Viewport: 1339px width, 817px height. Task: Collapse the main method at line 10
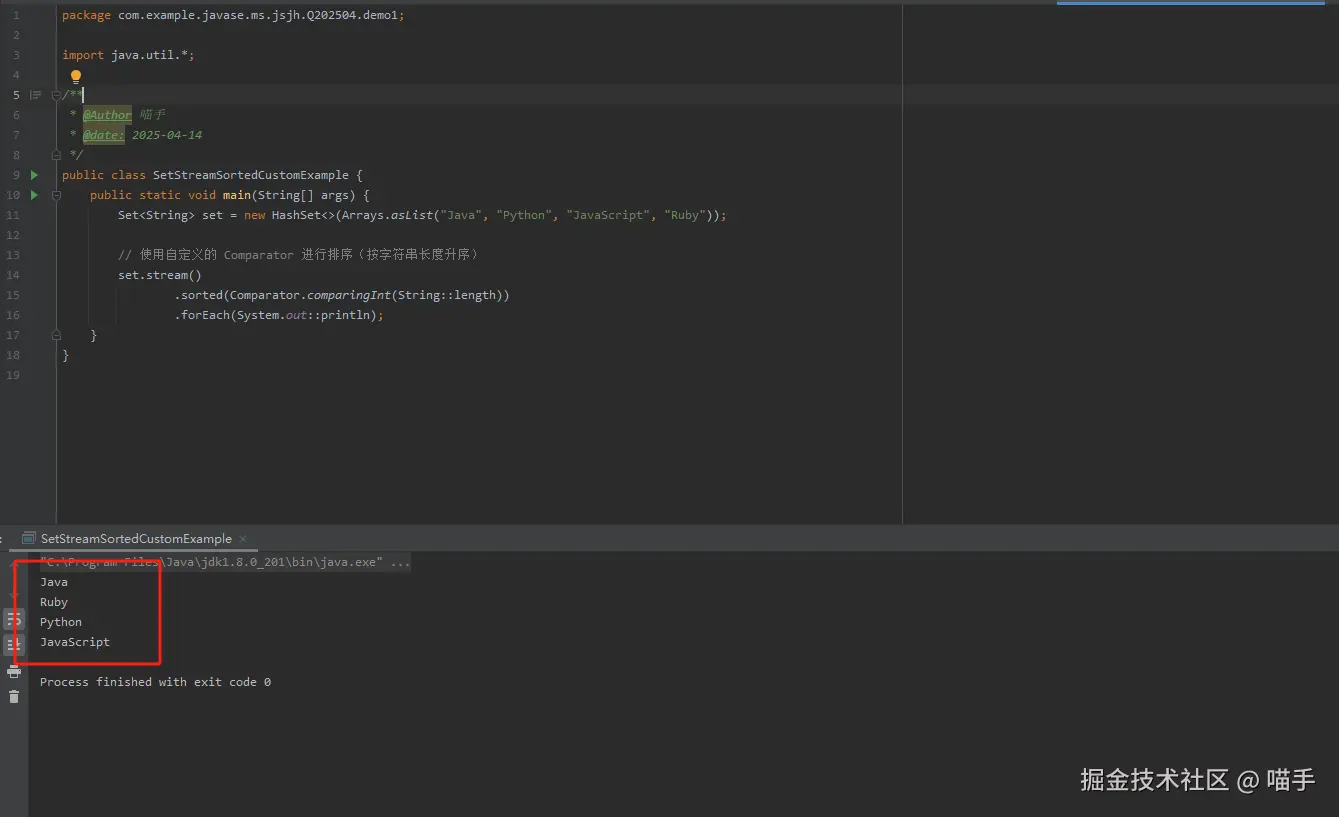click(x=56, y=195)
